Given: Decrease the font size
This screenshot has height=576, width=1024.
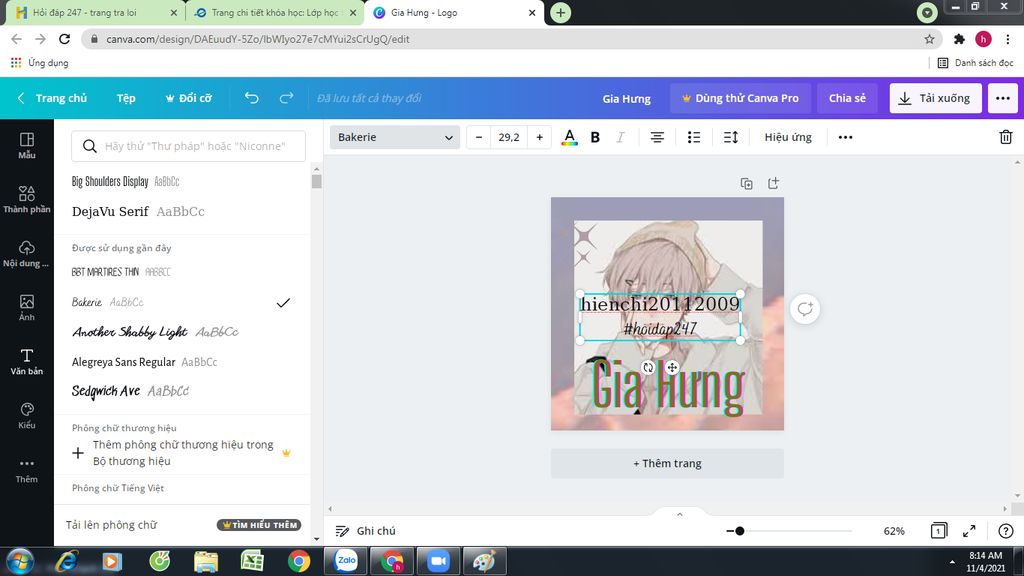Looking at the screenshot, I should (479, 137).
